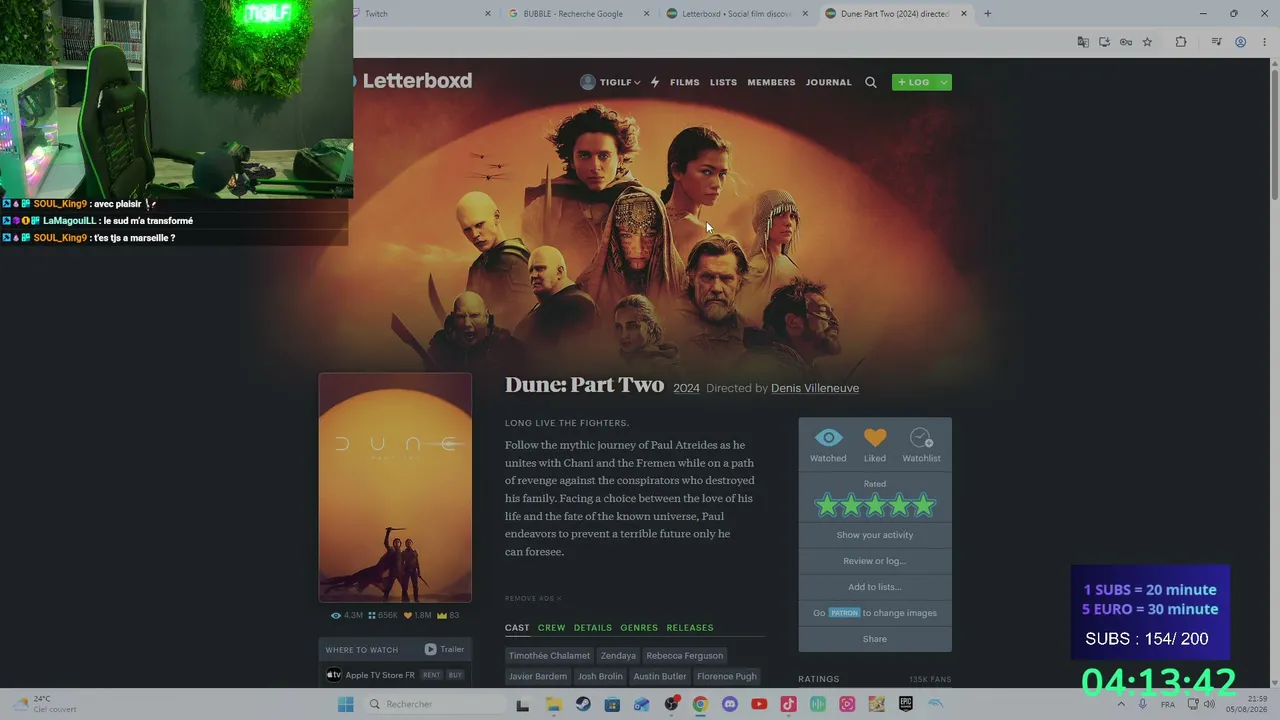The height and width of the screenshot is (720, 1280).
Task: Open Josh Brolin cast link
Action: click(x=600, y=677)
